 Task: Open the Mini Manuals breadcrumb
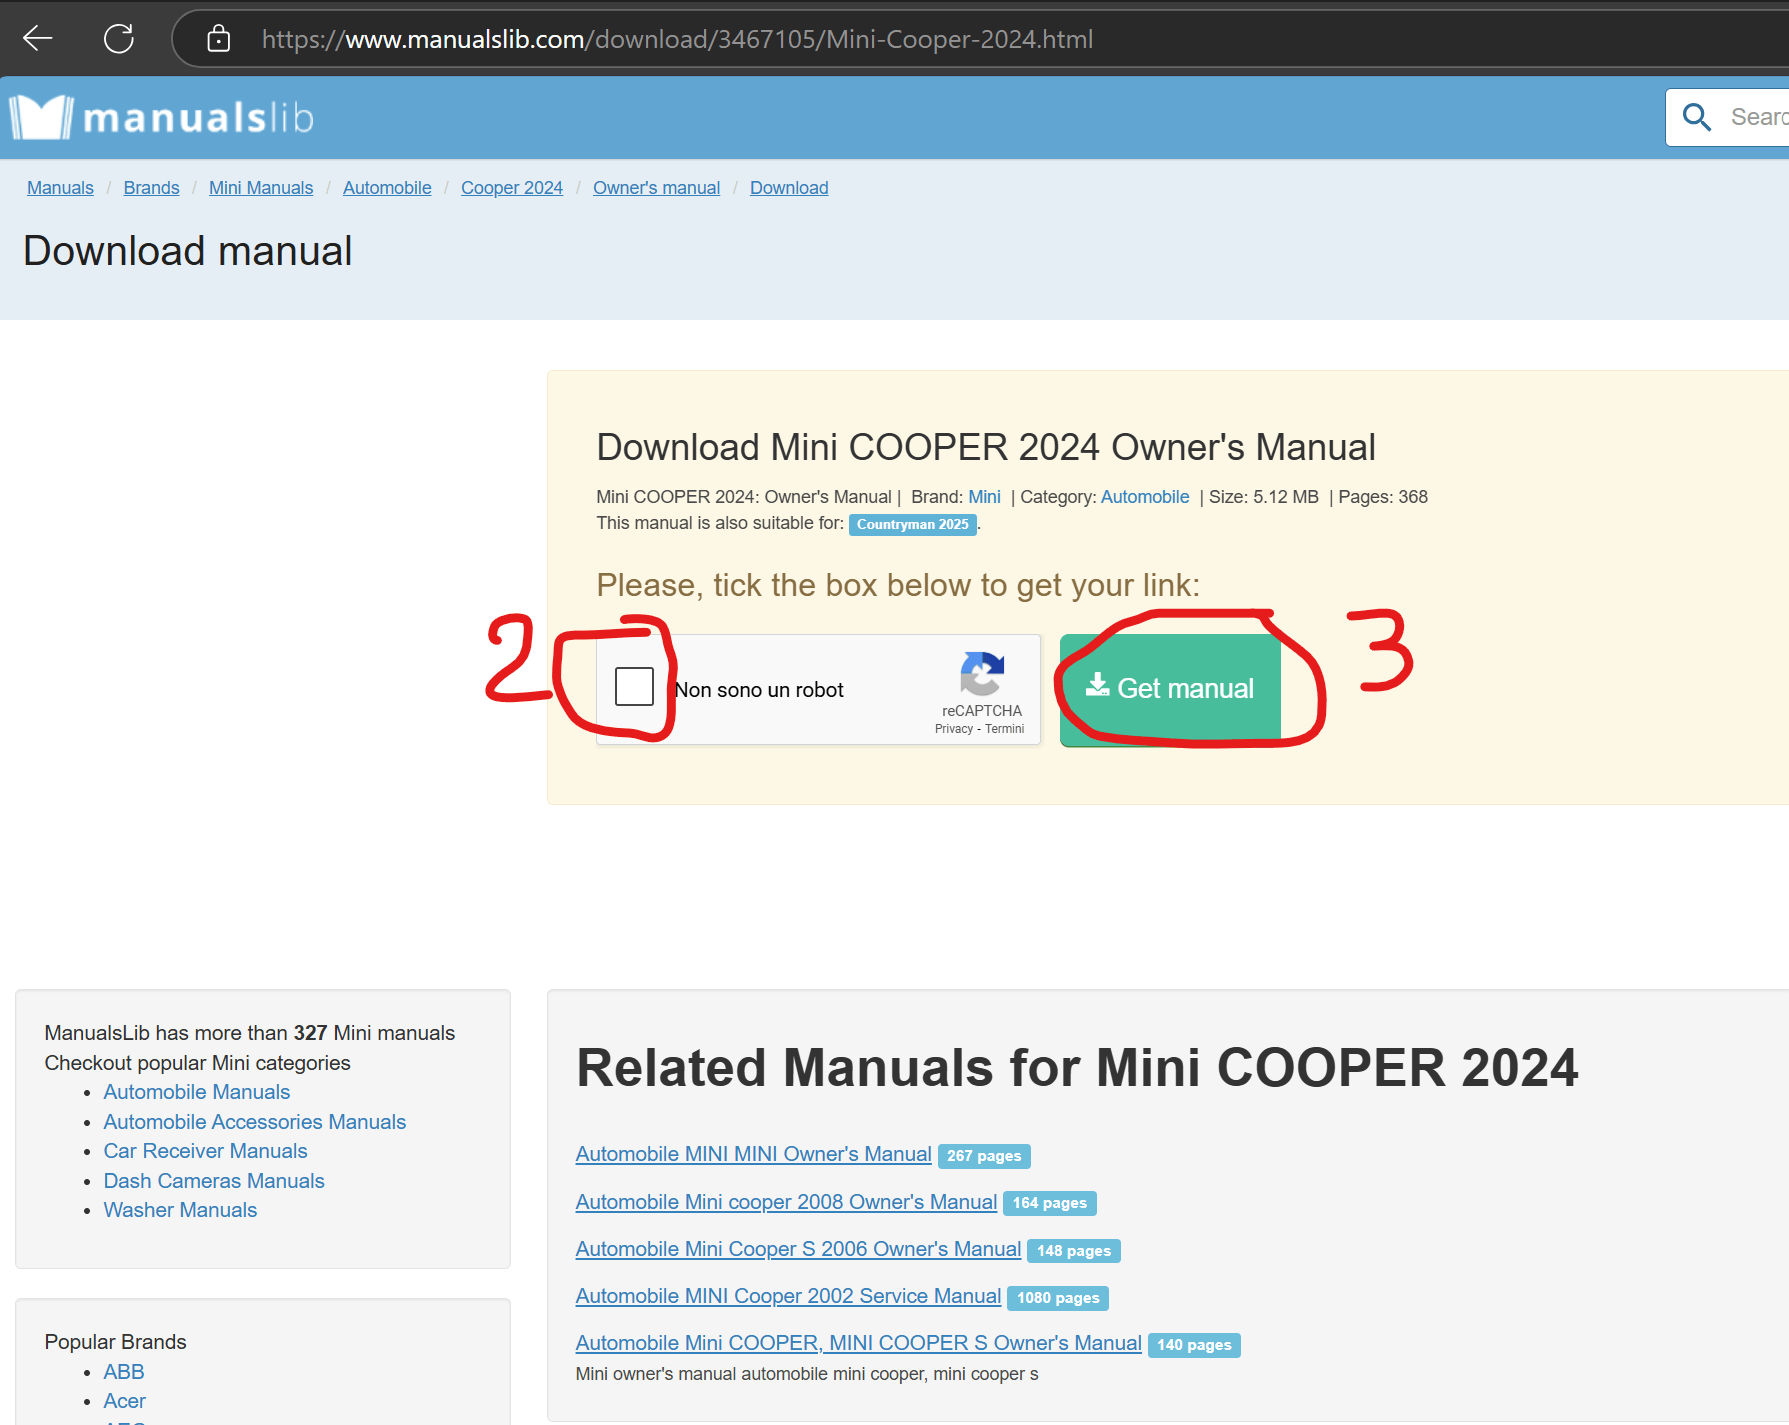click(261, 188)
